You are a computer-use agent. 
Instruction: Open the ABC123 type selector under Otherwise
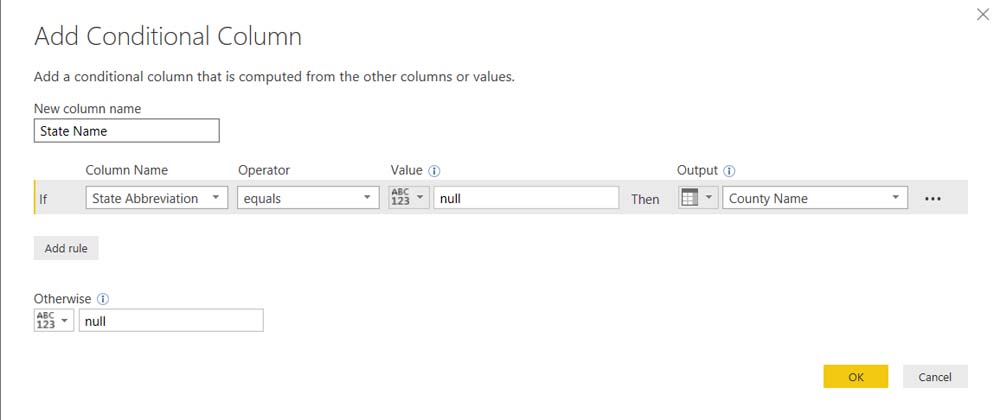click(53, 321)
